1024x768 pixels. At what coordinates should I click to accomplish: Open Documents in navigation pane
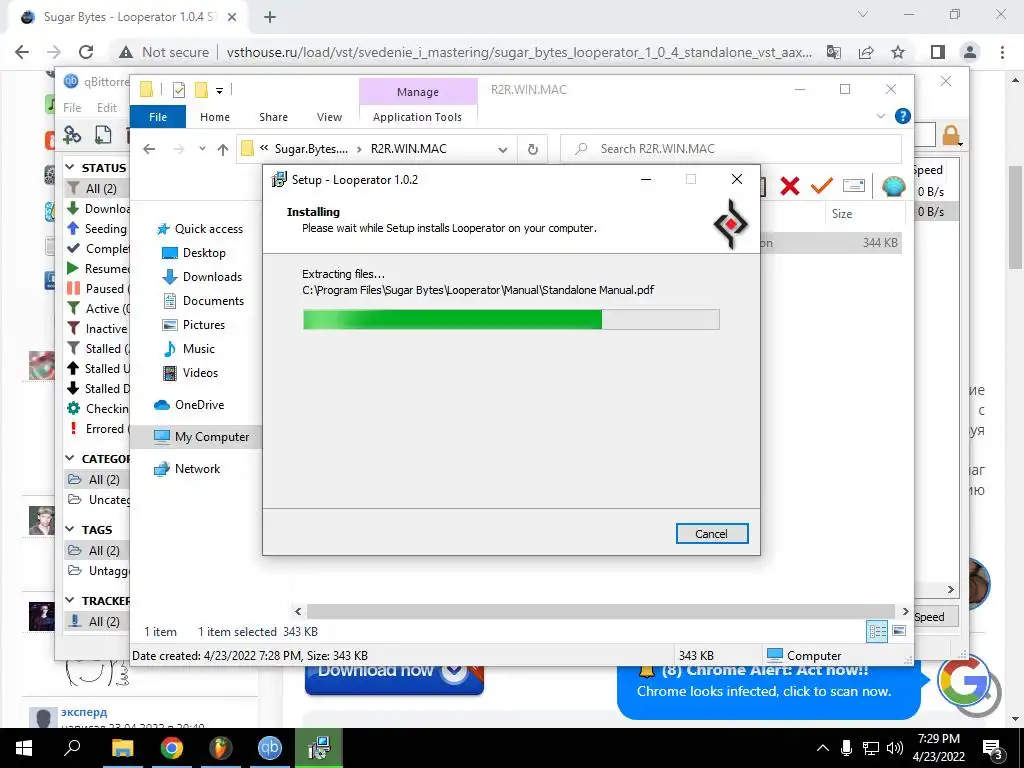[203, 301]
